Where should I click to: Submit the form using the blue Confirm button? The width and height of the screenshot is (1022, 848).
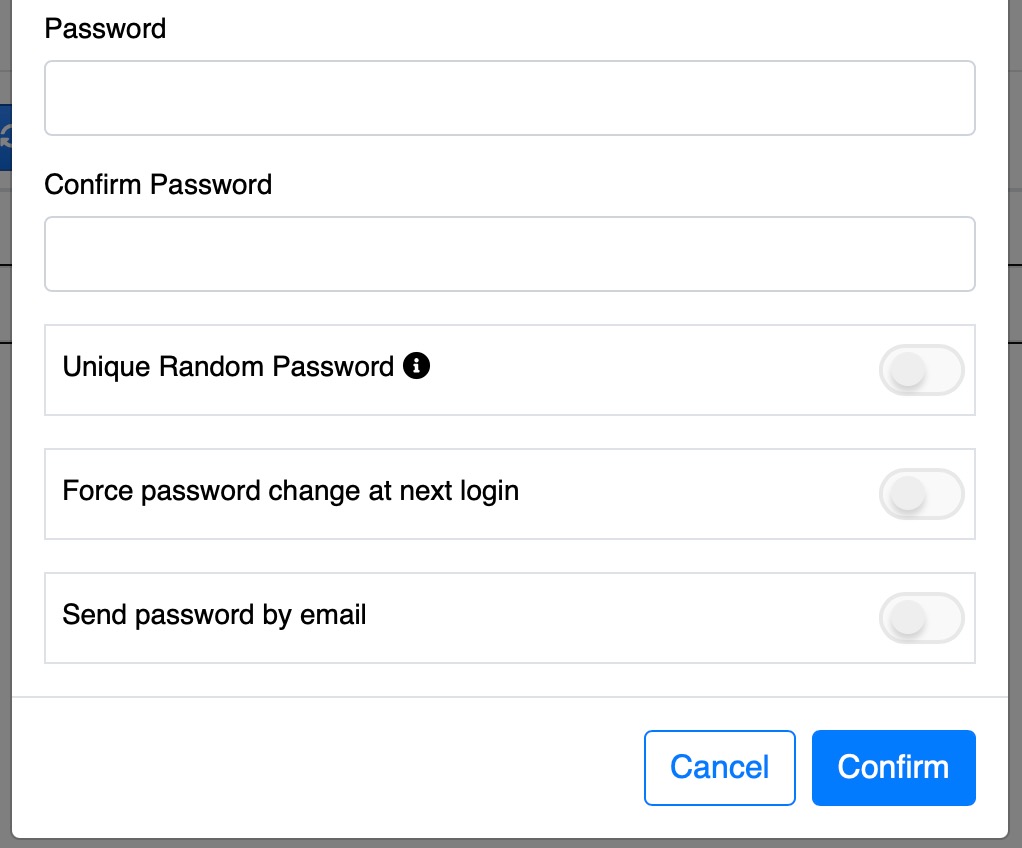[x=894, y=768]
